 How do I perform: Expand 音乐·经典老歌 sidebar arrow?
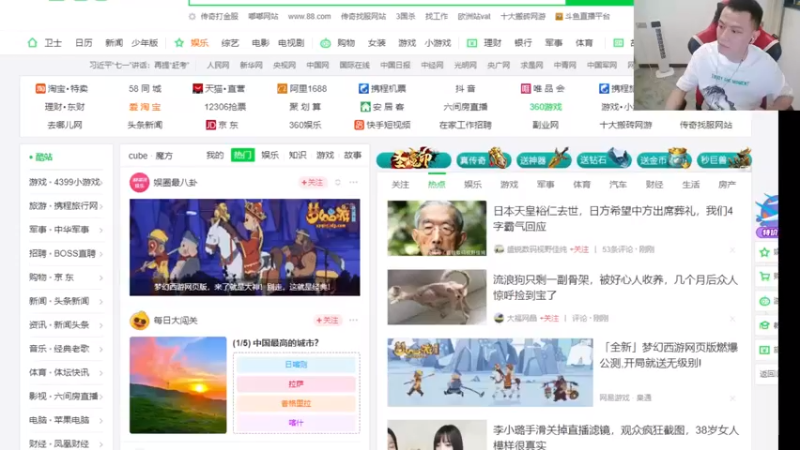point(101,349)
